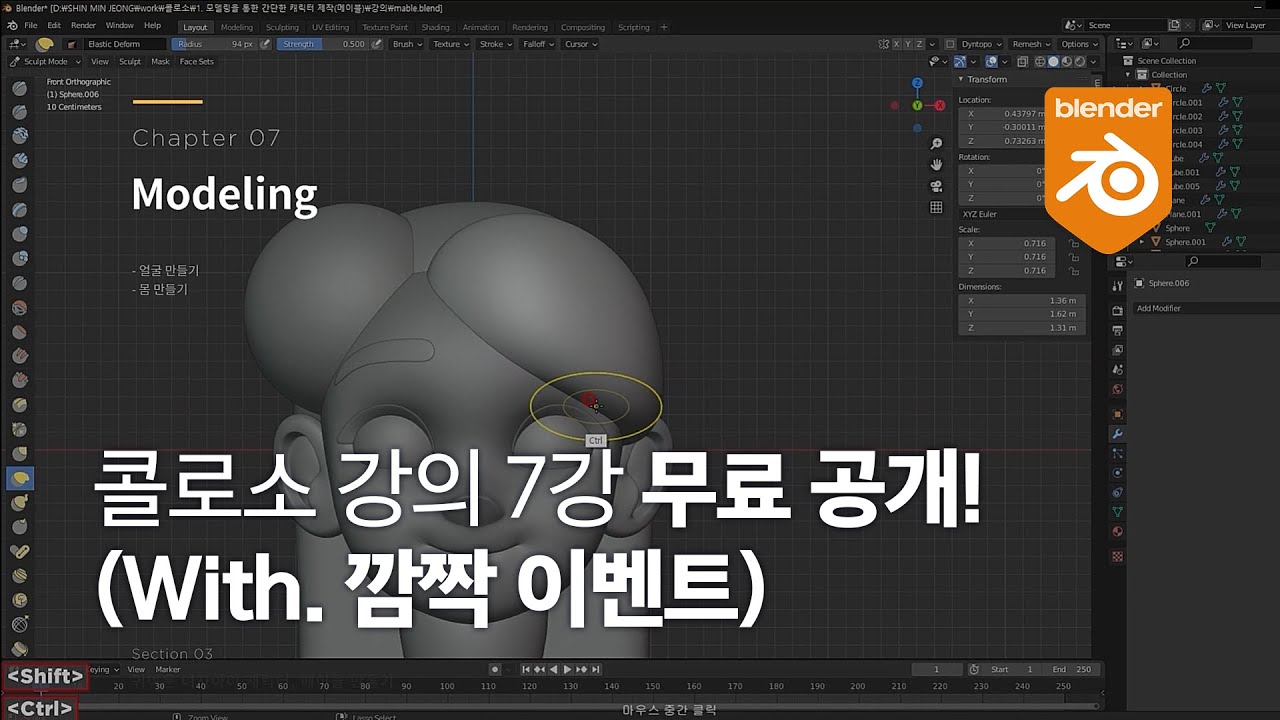Screen dimensions: 1280x720
Task: Click the symmetry butterfly icon in the header
Action: [x=883, y=44]
